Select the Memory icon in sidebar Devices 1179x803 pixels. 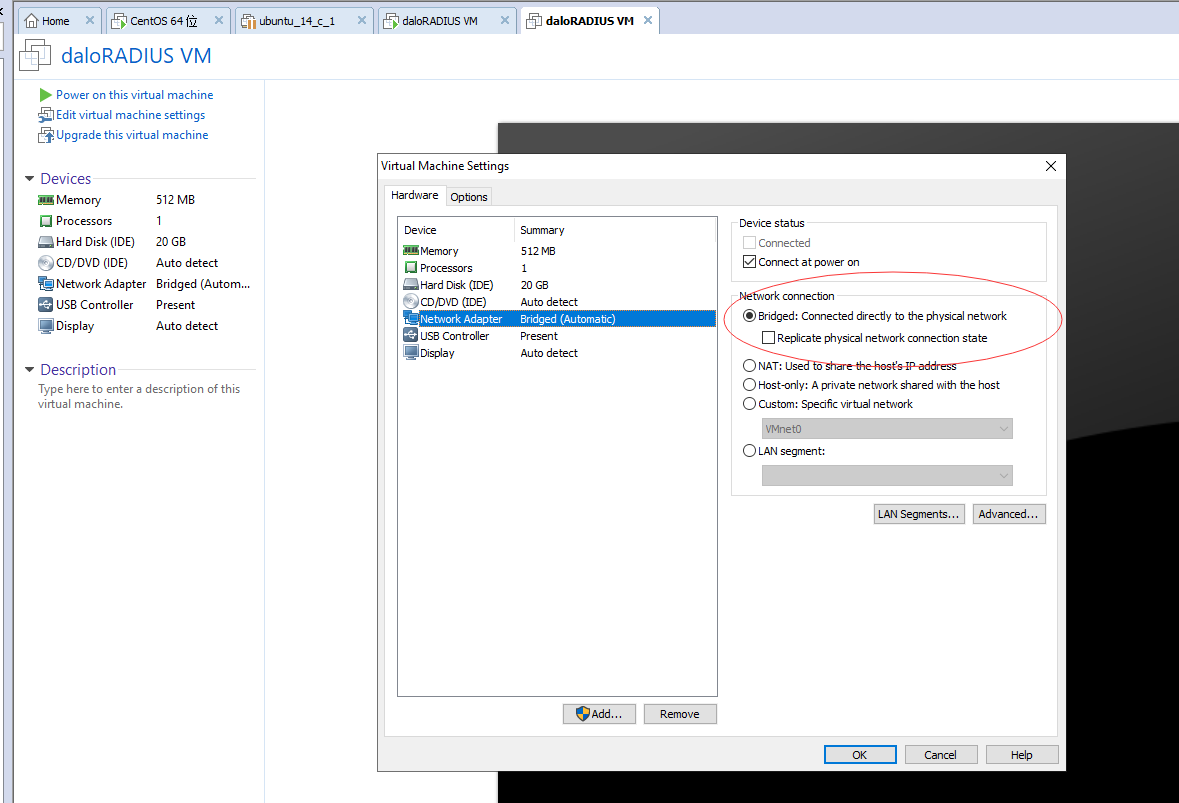click(x=45, y=200)
